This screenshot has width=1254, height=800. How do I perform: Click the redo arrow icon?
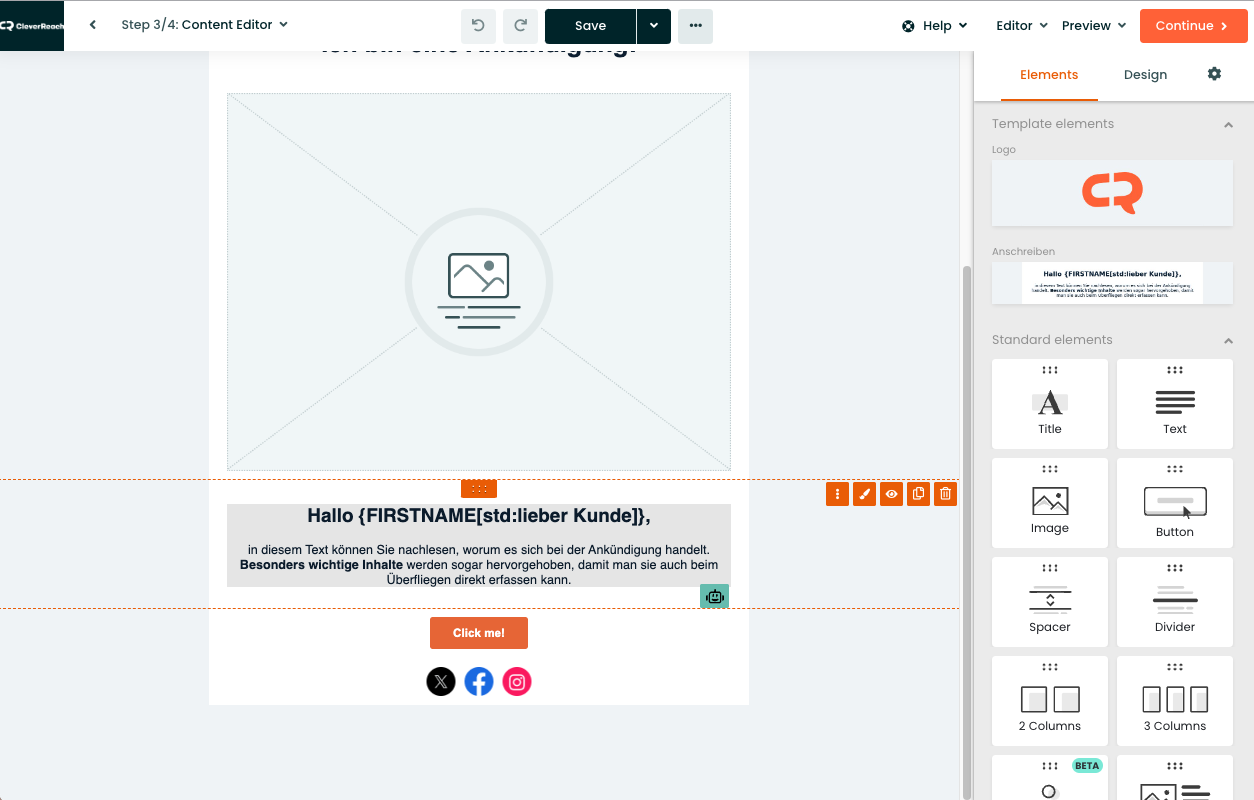[x=520, y=26]
